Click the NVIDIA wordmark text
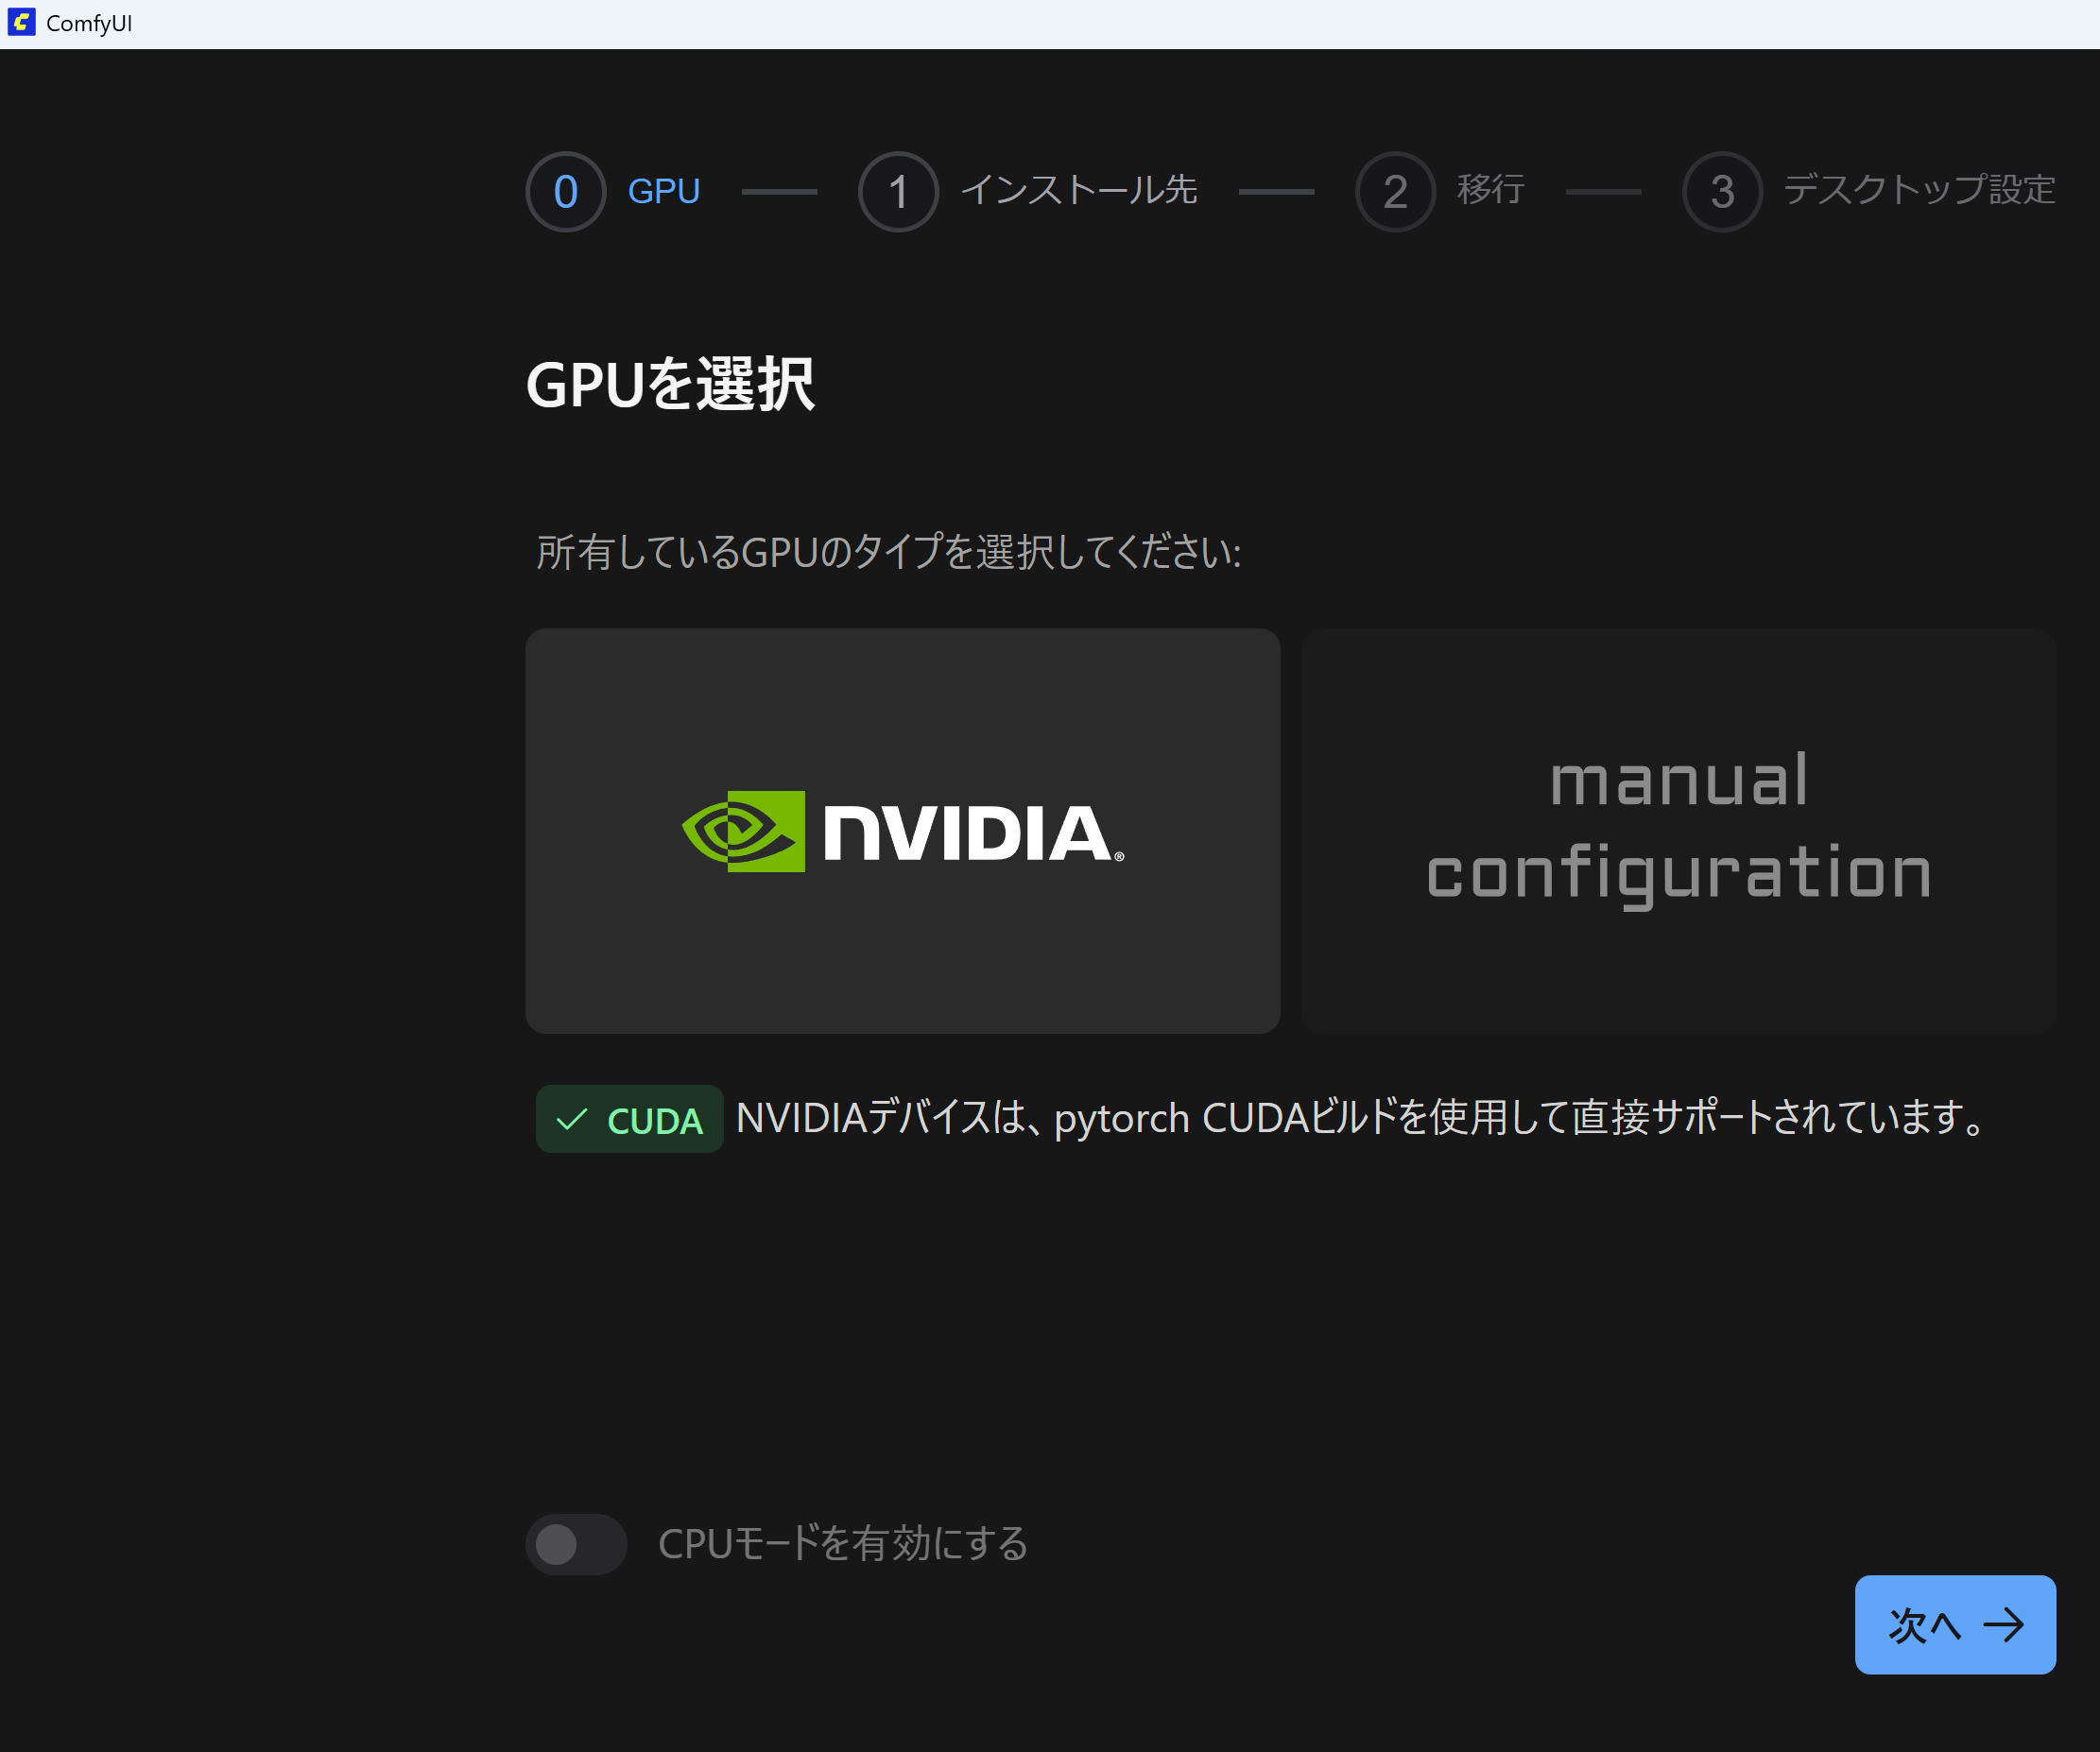This screenshot has width=2100, height=1752. click(x=966, y=833)
